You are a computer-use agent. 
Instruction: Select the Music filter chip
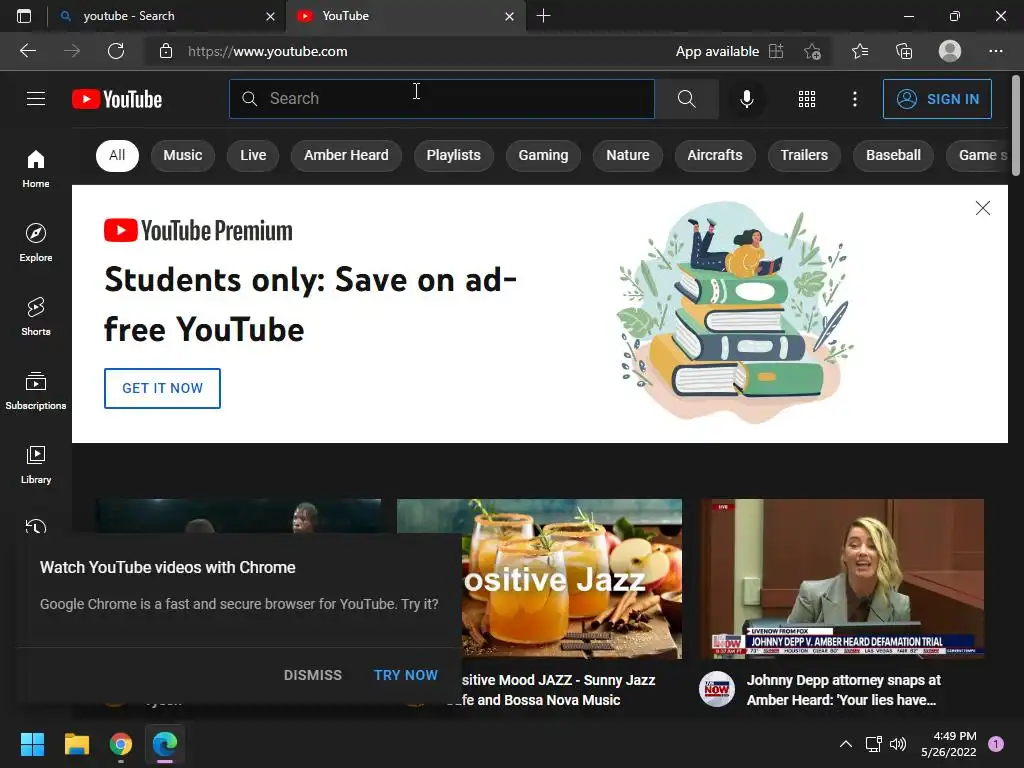click(183, 155)
